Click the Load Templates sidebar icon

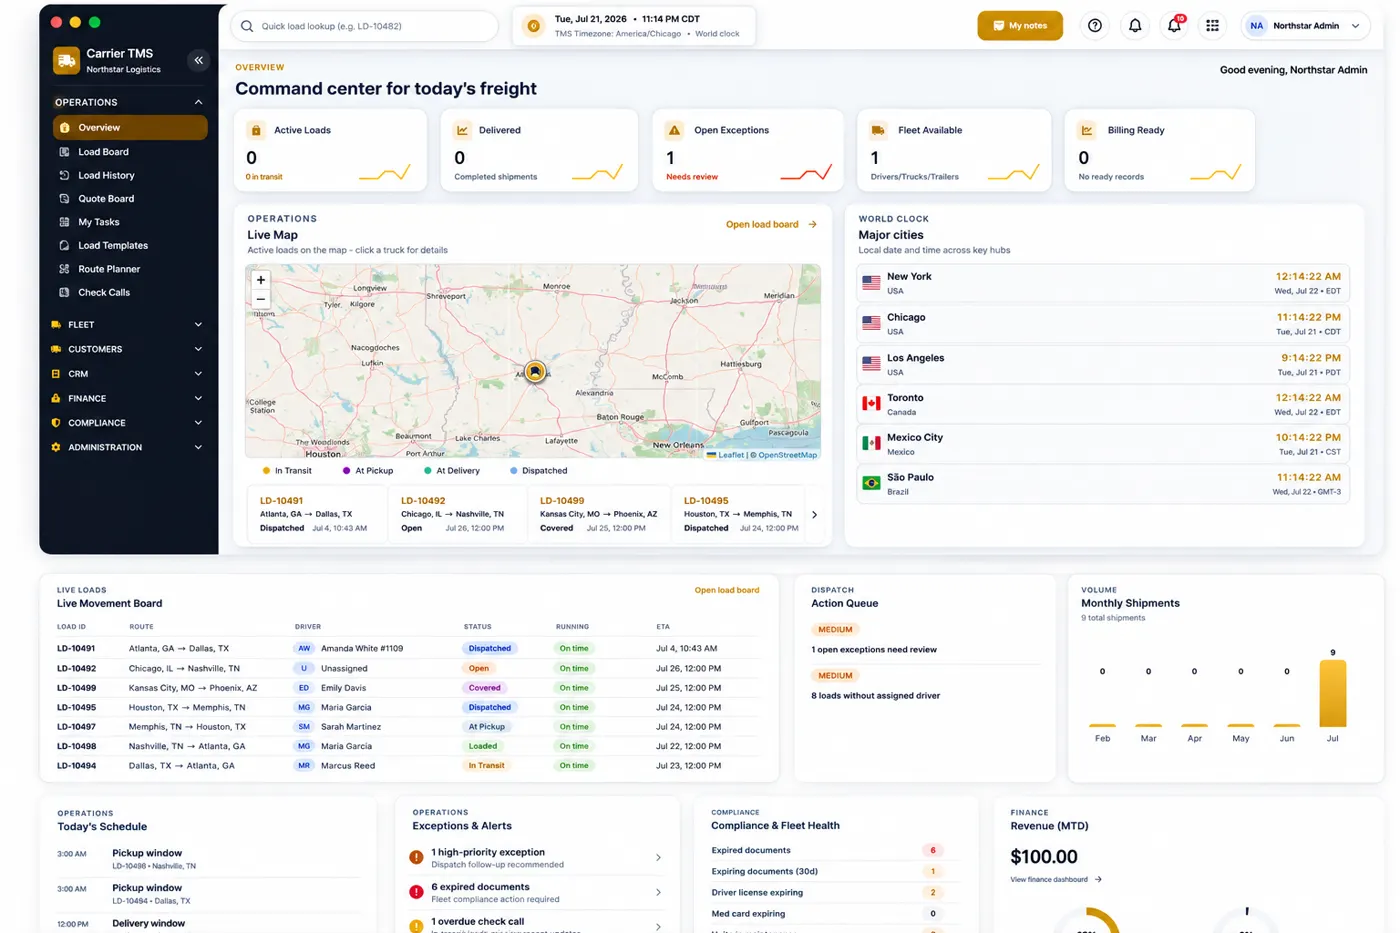point(64,245)
